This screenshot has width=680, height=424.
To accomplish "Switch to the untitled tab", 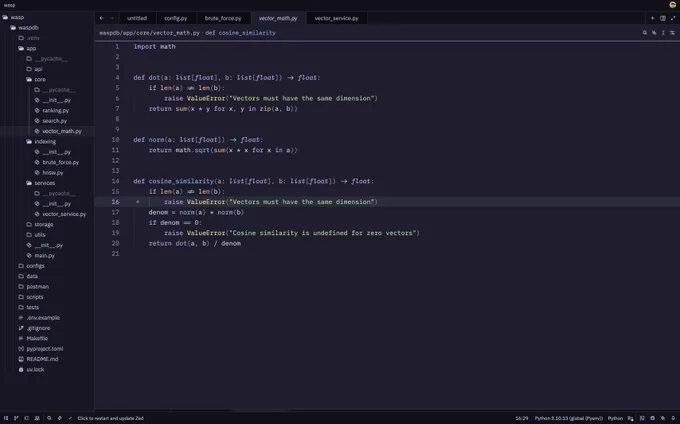I will (x=137, y=18).
